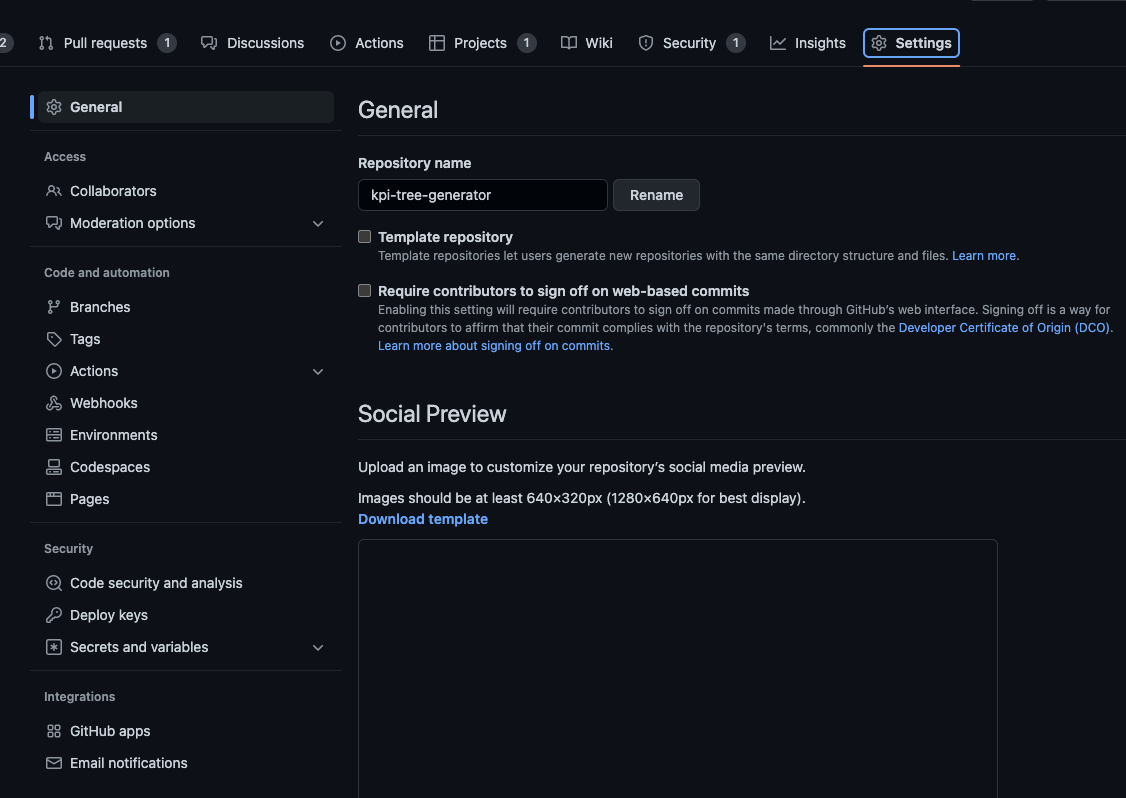This screenshot has height=798, width=1126.
Task: Expand Secrets and variables section
Action: coord(318,647)
